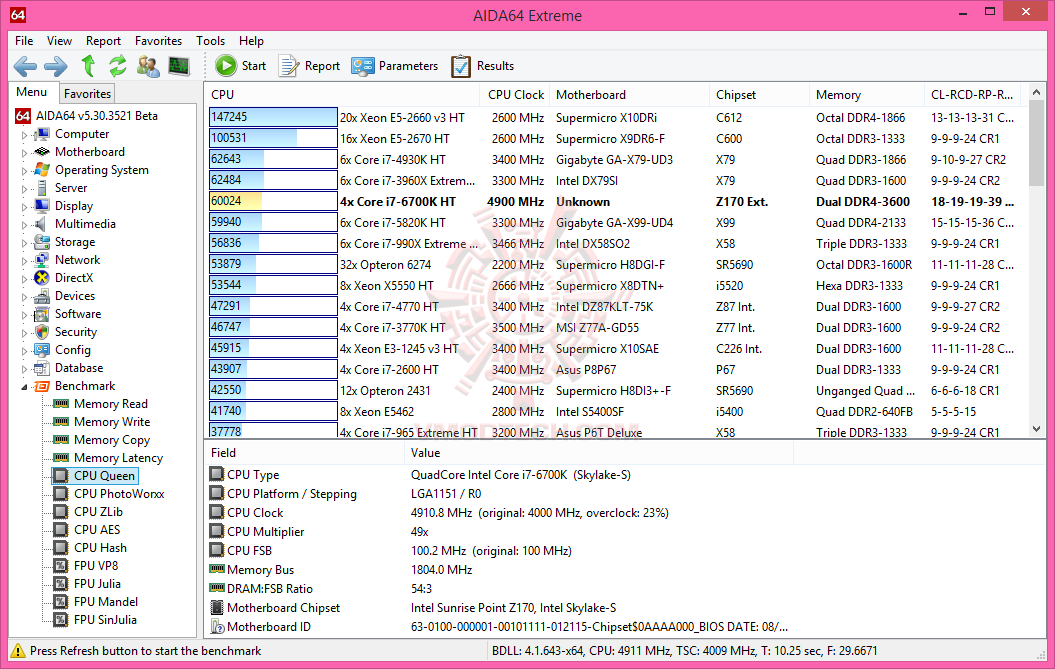Switch to the Menu tab
1055x669 pixels.
pos(32,92)
